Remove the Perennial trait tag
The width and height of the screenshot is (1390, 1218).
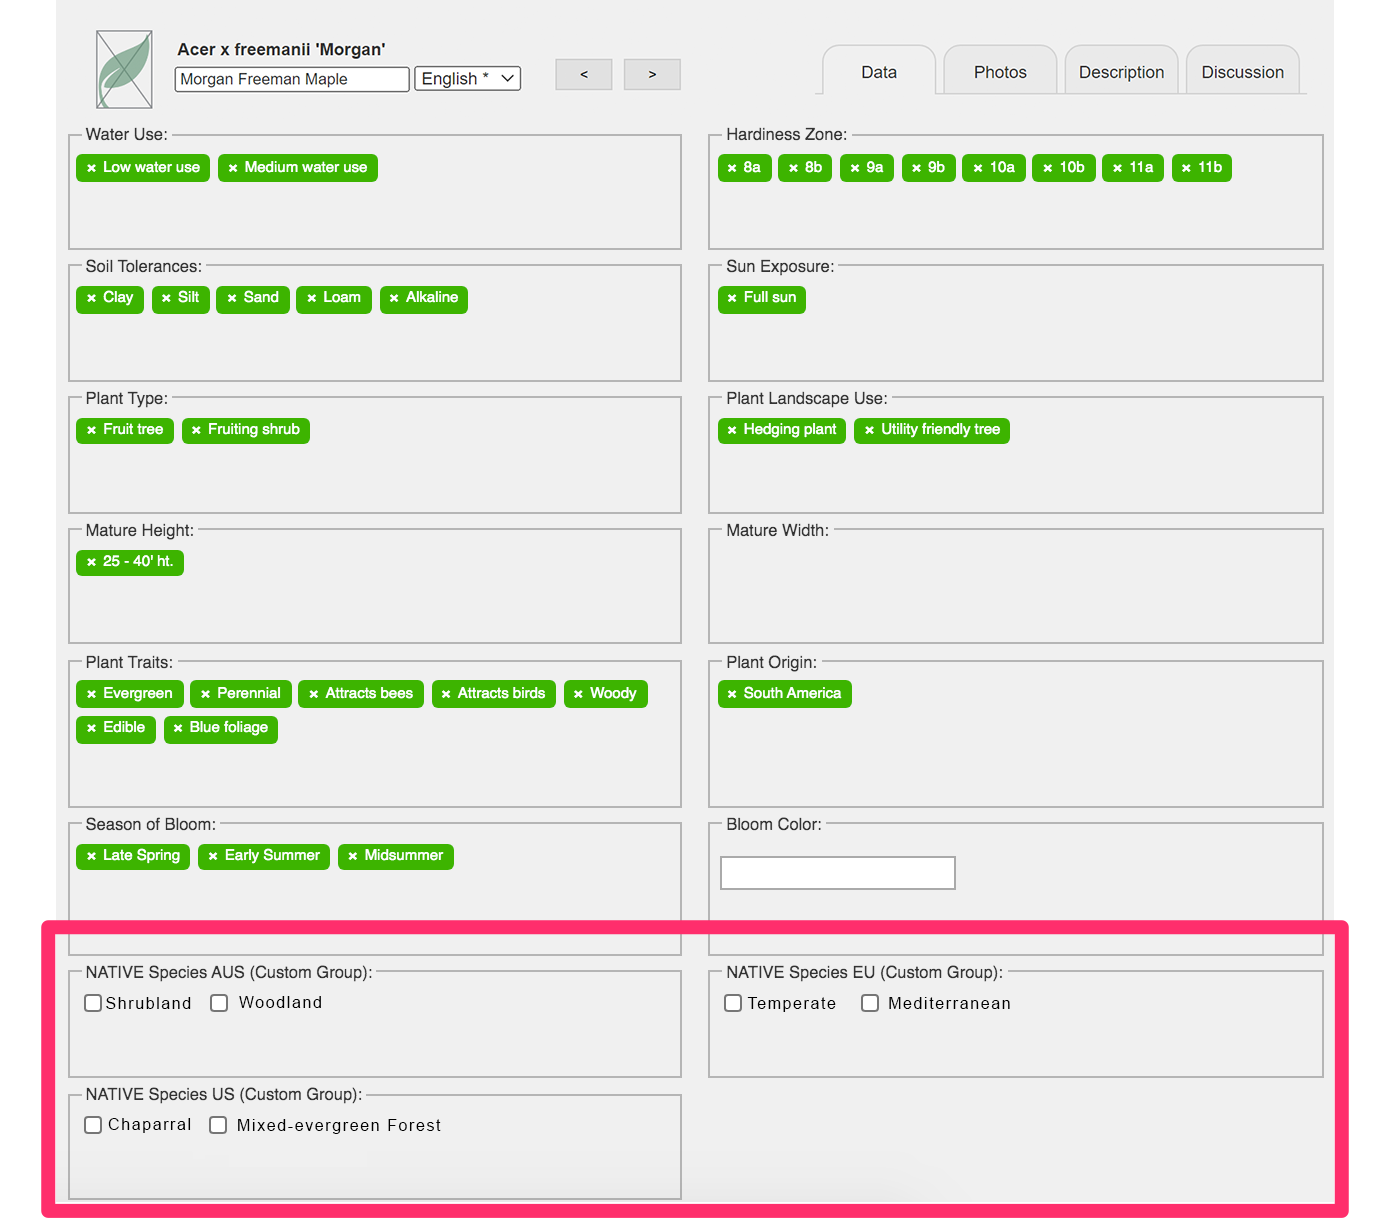(205, 694)
